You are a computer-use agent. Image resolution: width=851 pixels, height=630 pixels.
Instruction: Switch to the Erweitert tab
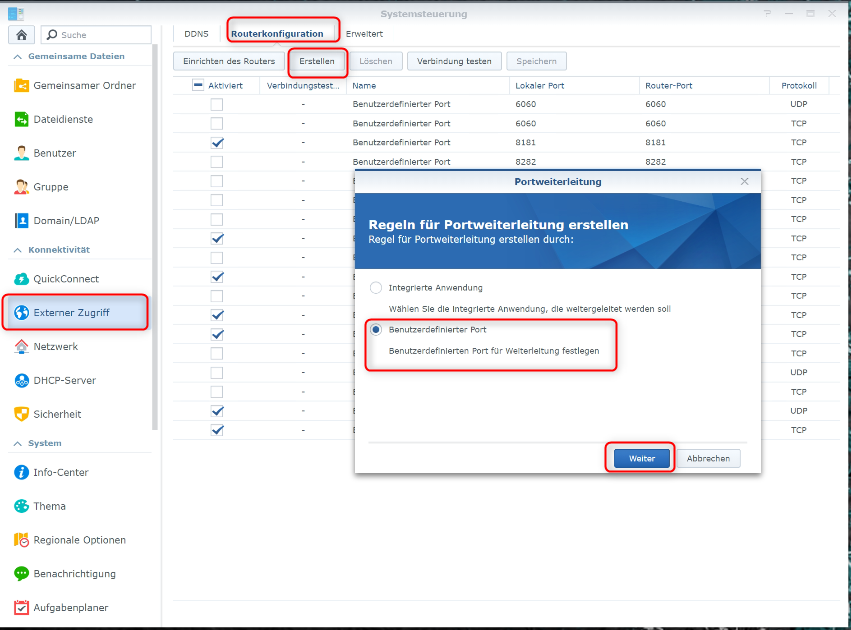[x=364, y=34]
